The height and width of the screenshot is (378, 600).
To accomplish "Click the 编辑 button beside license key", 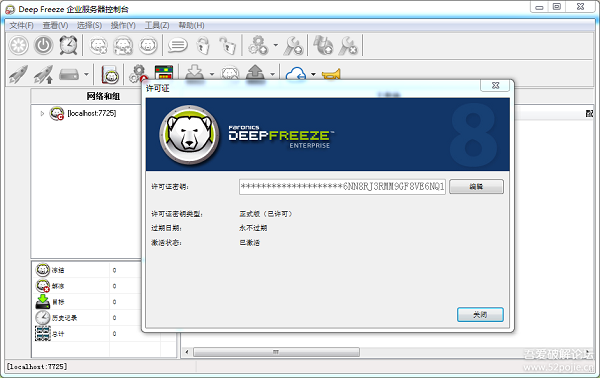I will [476, 187].
